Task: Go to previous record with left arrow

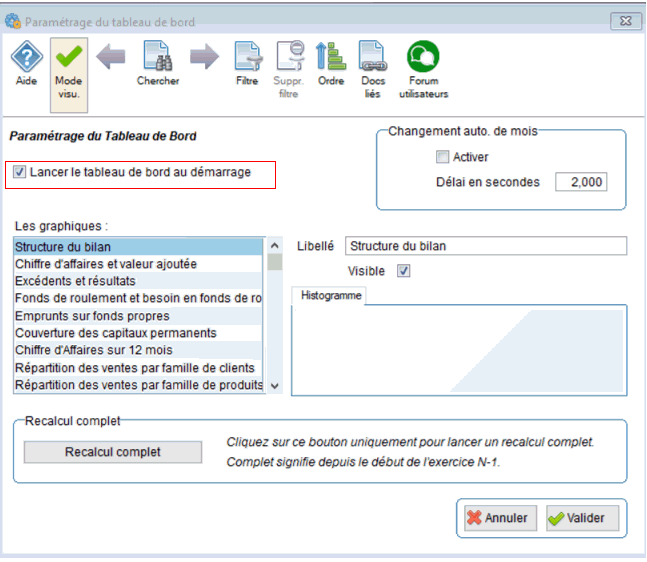Action: 111,58
